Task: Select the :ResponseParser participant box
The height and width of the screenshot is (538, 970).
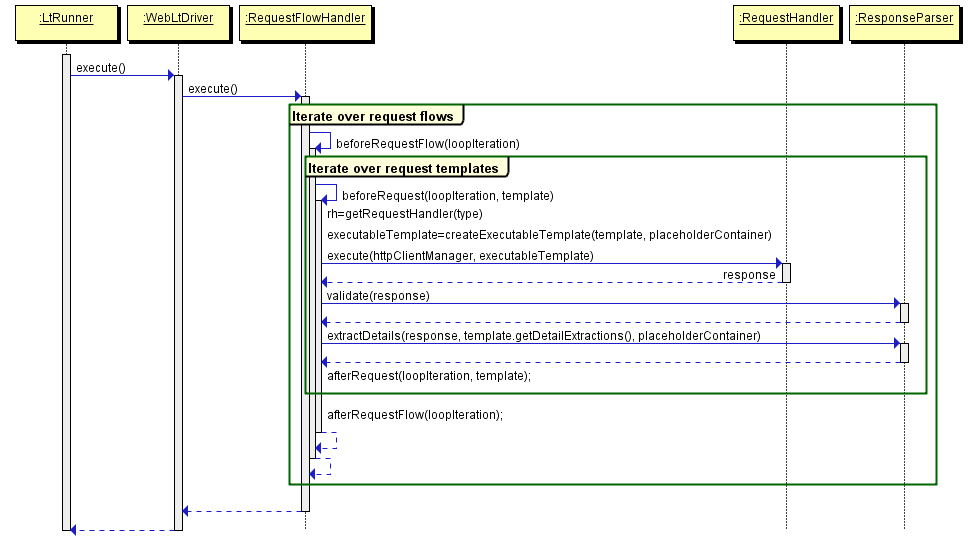Action: tap(904, 23)
